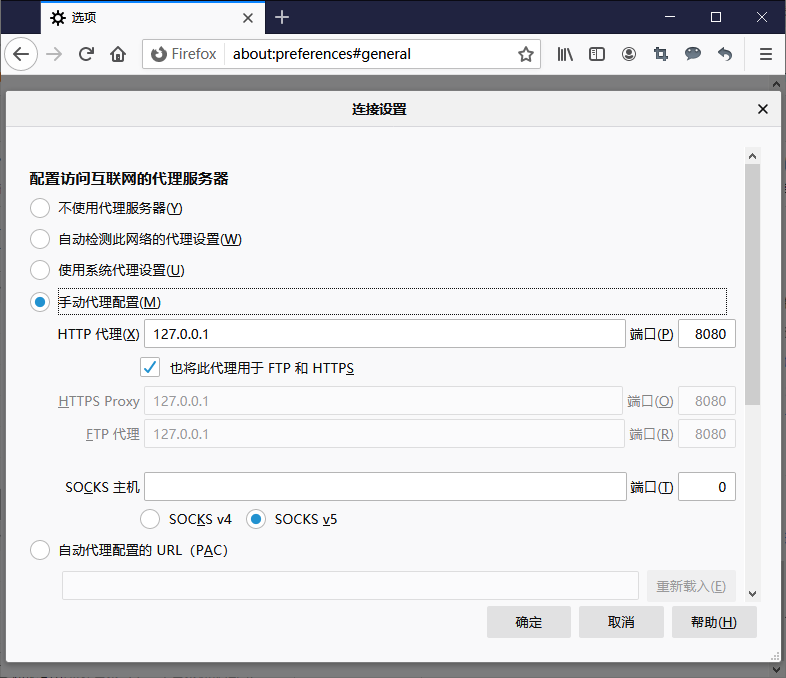Screen dimensions: 786x678
Task: Click the FTP 代理 label
Action: [x=113, y=434]
